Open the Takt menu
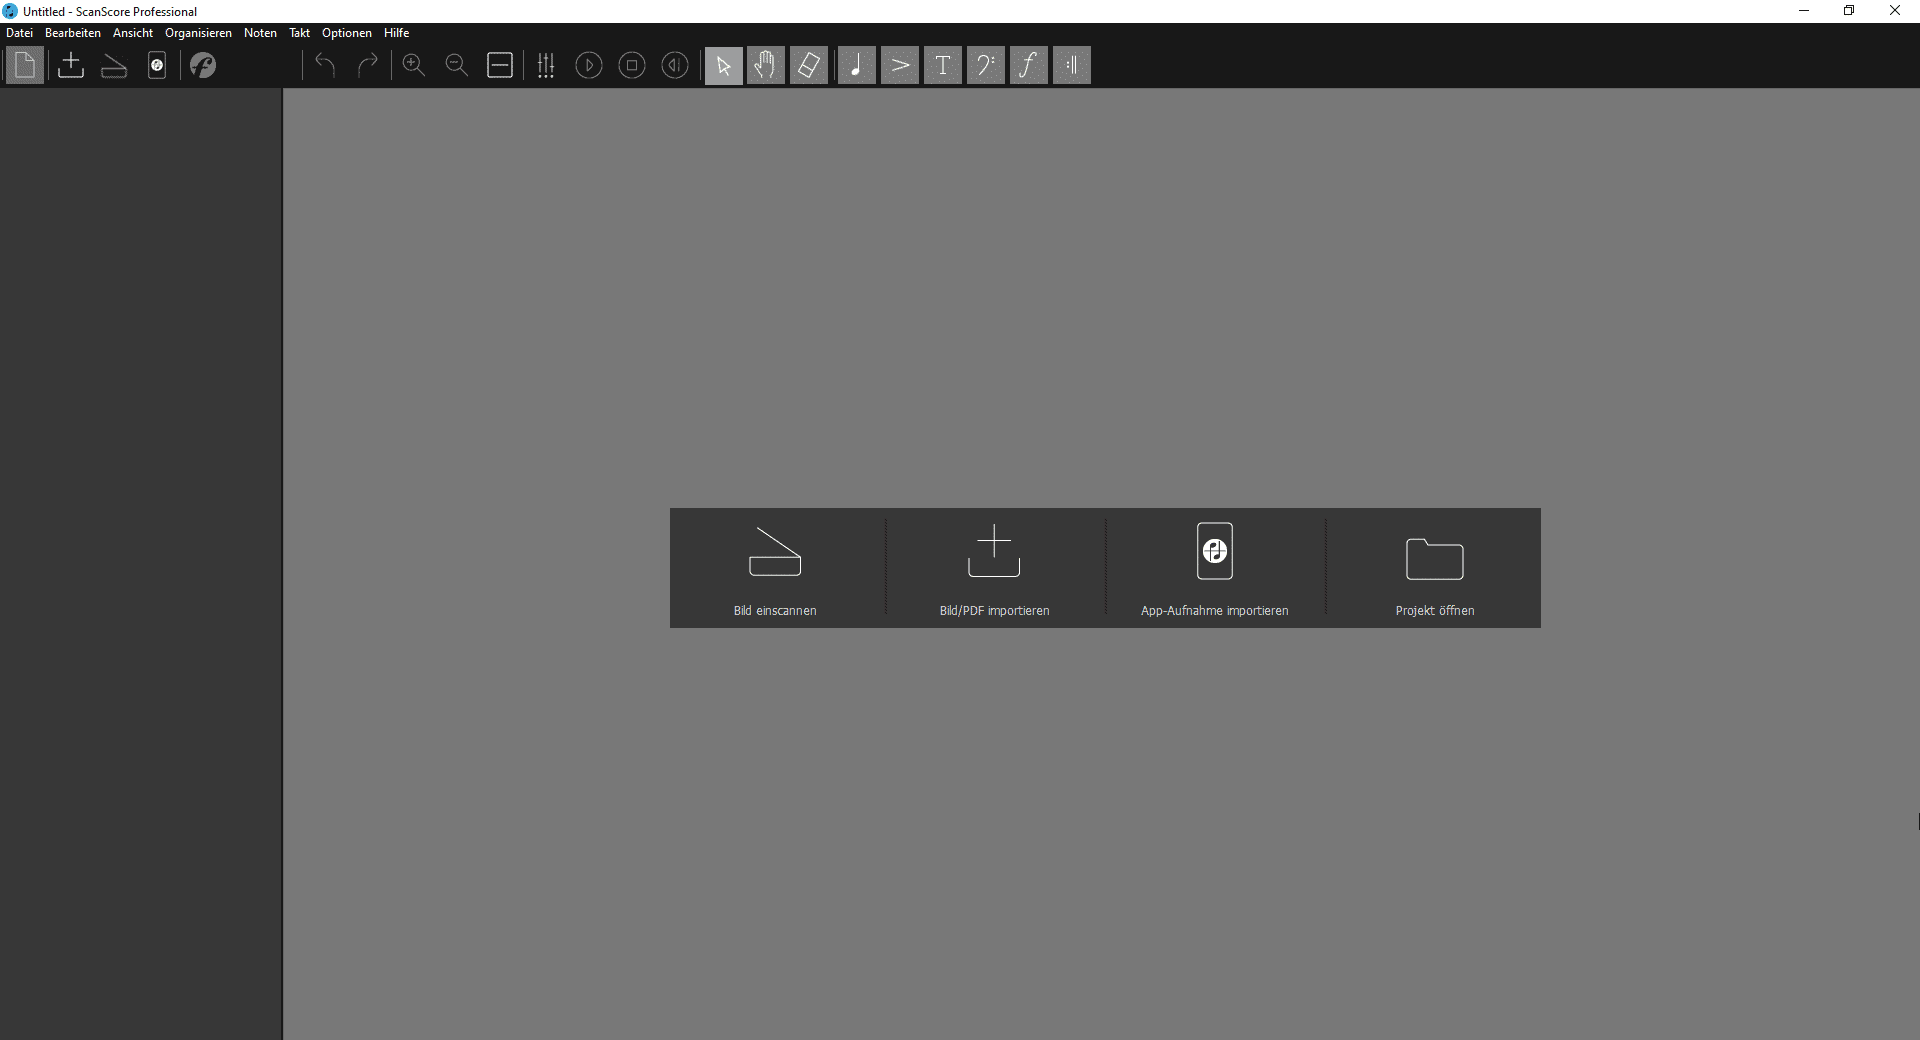This screenshot has height=1040, width=1920. [300, 33]
